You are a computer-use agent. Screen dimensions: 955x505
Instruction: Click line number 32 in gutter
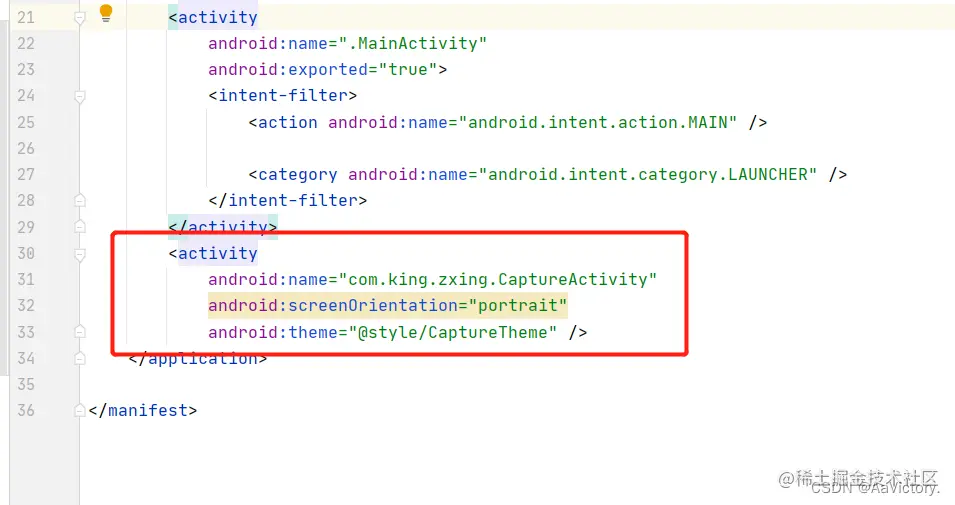pos(26,305)
